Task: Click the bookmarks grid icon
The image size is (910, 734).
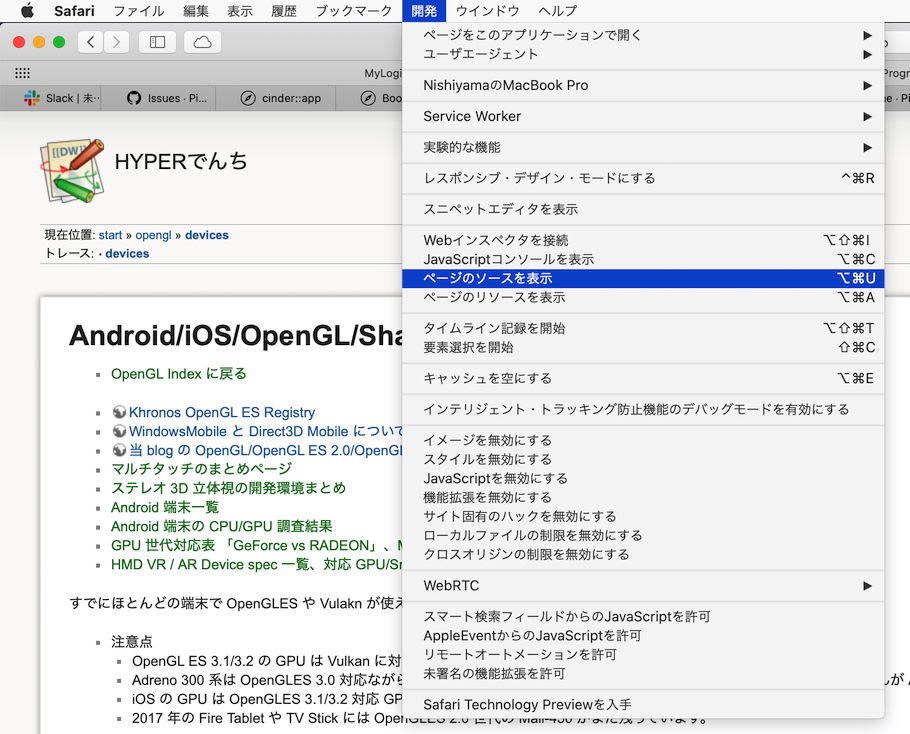Action: point(22,72)
